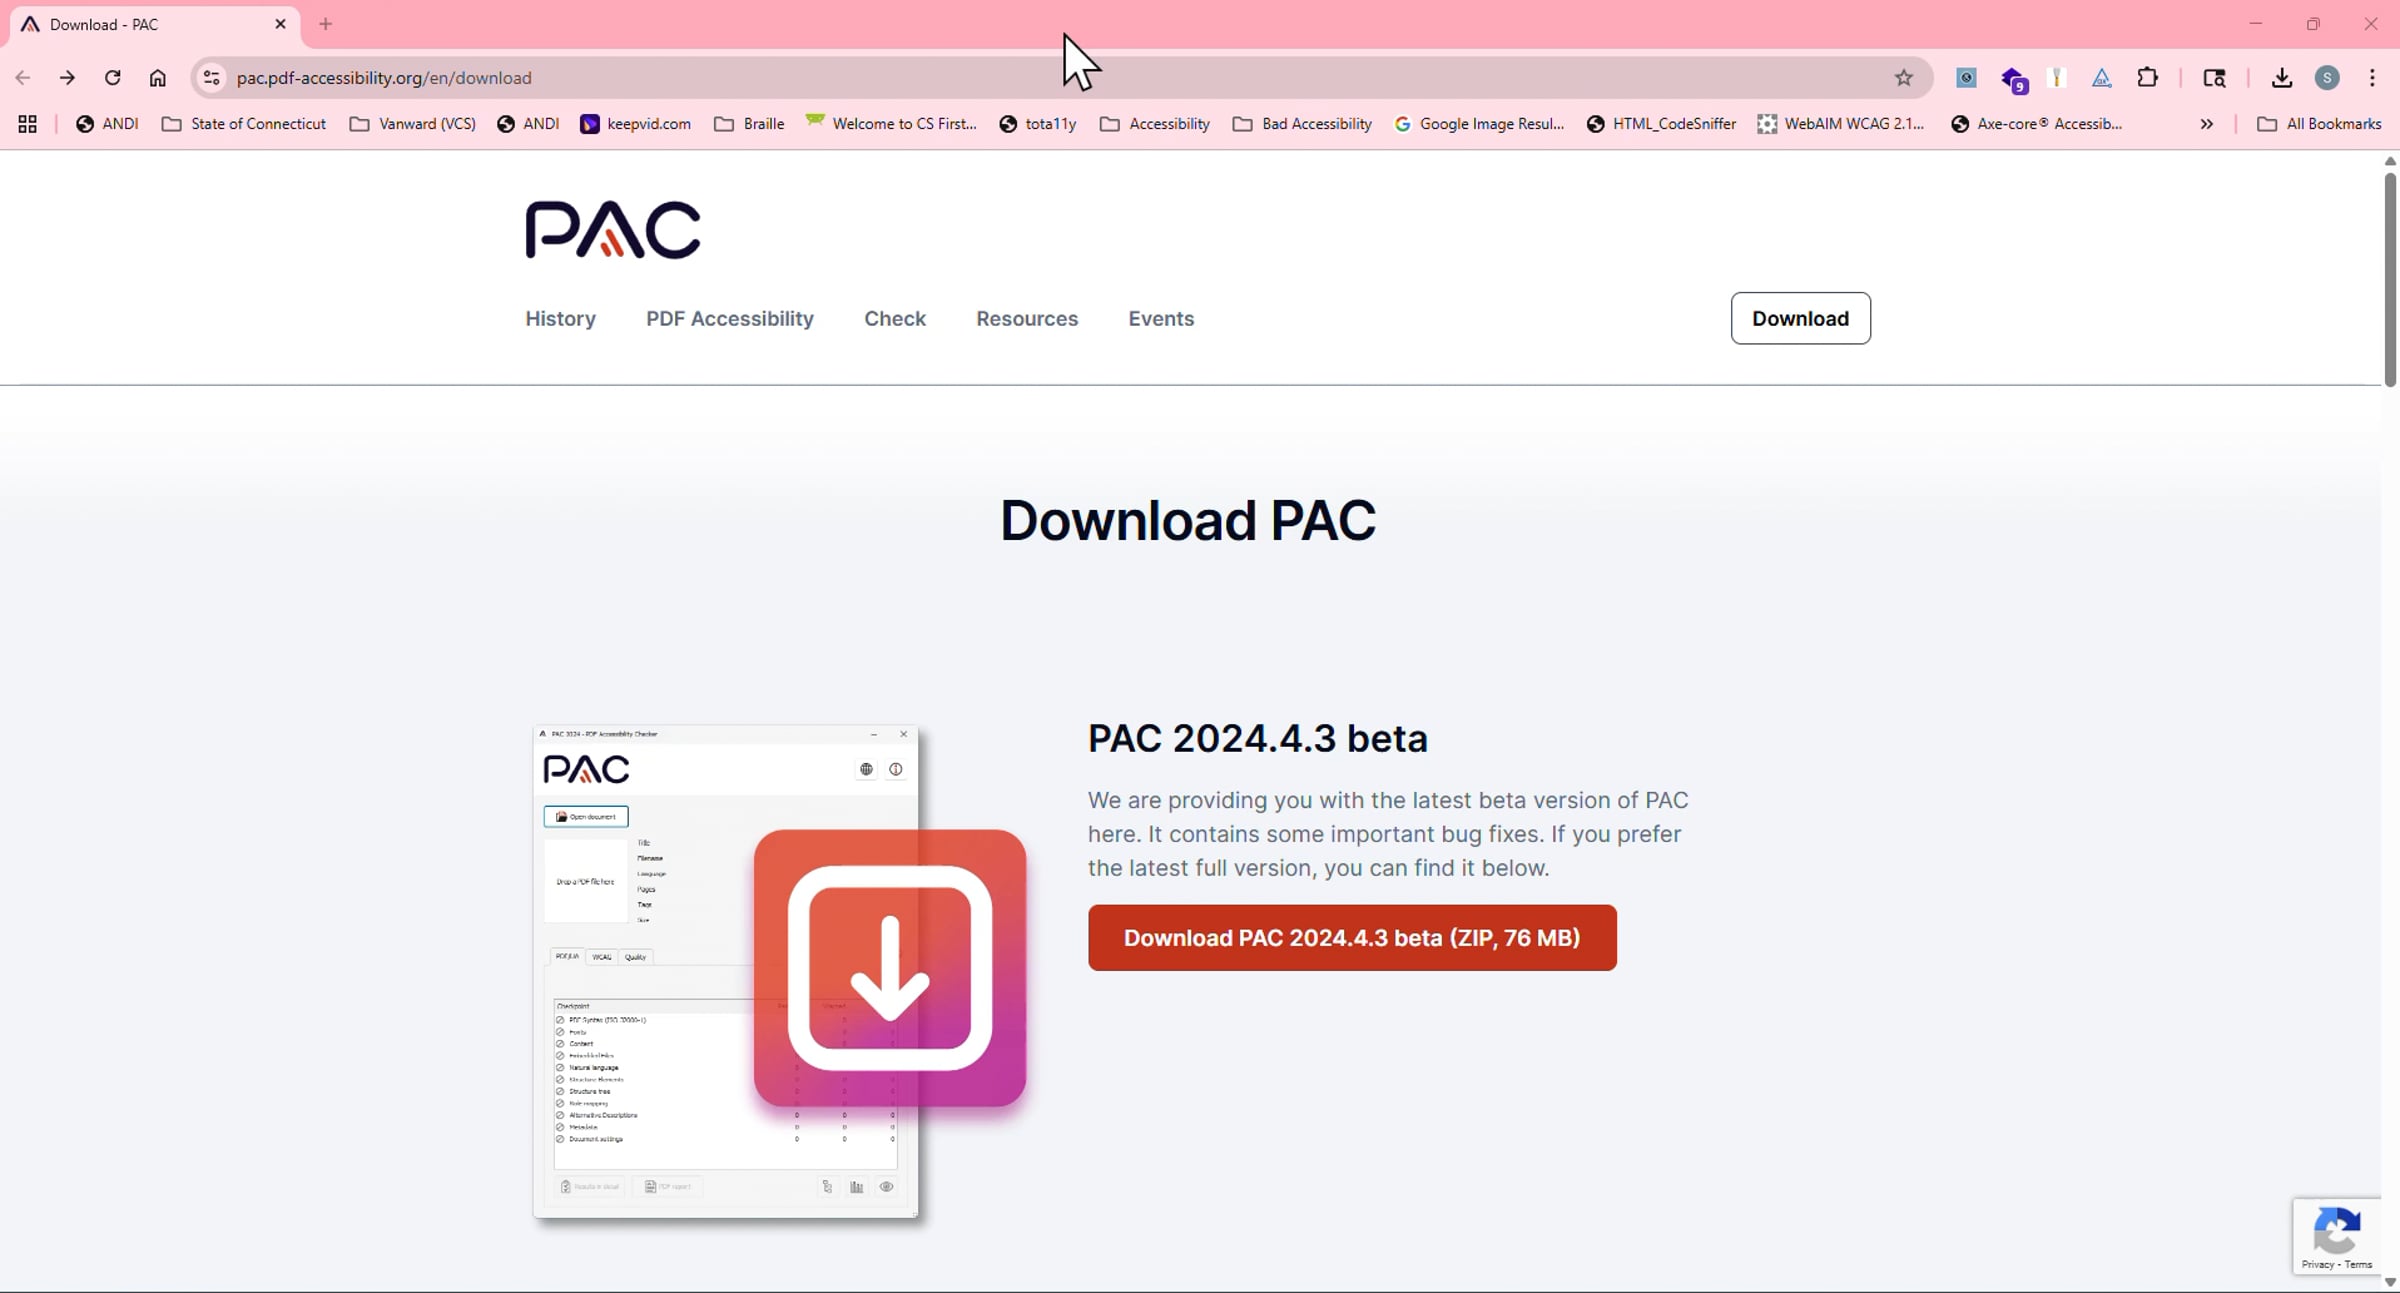
Task: Open the browser home page
Action: 158,78
